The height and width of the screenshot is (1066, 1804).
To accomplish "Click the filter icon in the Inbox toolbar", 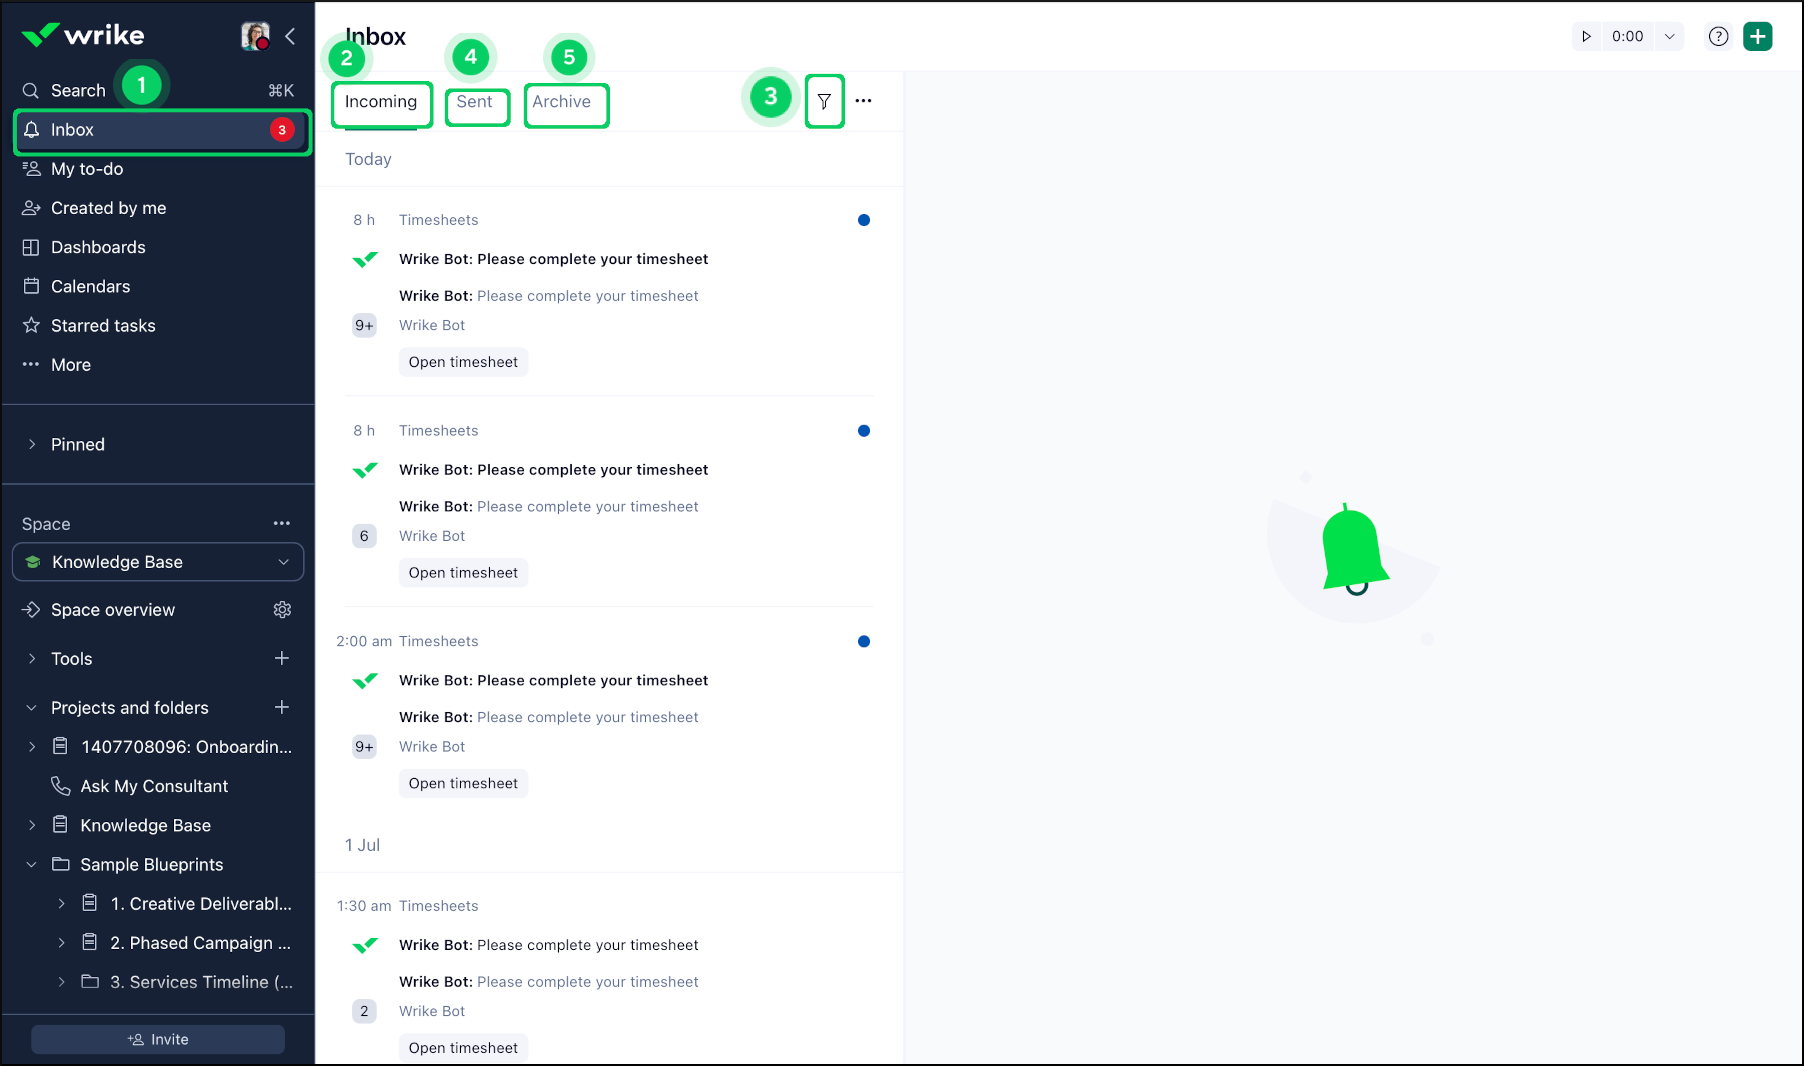I will point(824,101).
